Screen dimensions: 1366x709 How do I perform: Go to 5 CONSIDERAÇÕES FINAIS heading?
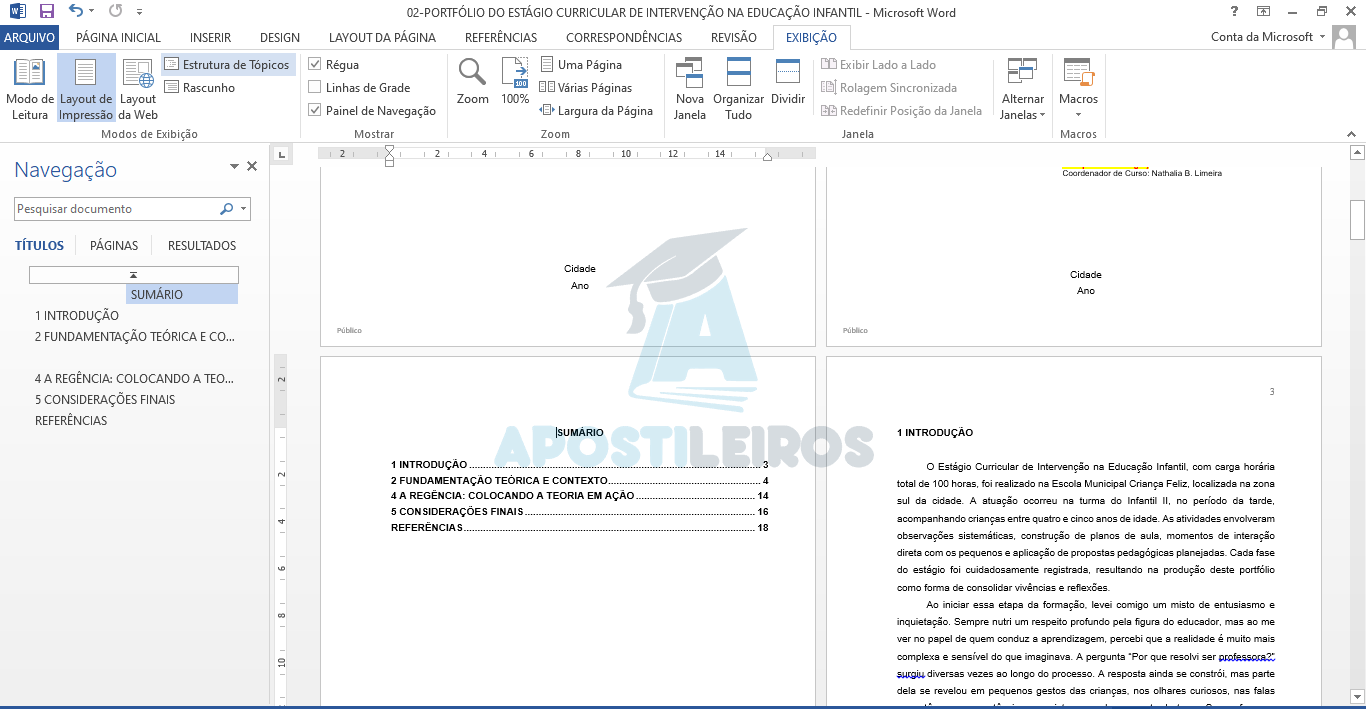tap(105, 400)
